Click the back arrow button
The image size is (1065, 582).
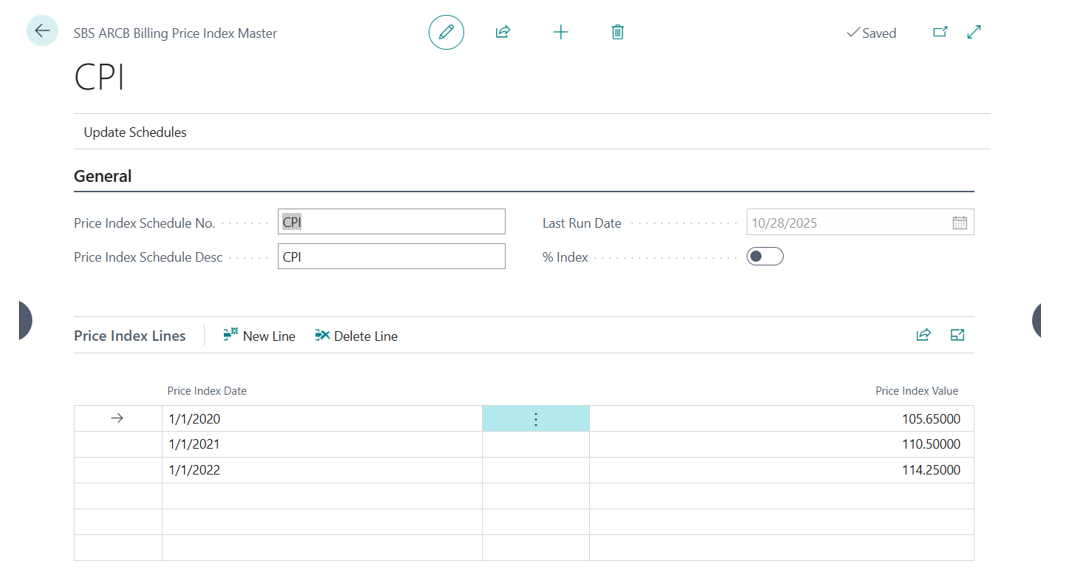[42, 31]
